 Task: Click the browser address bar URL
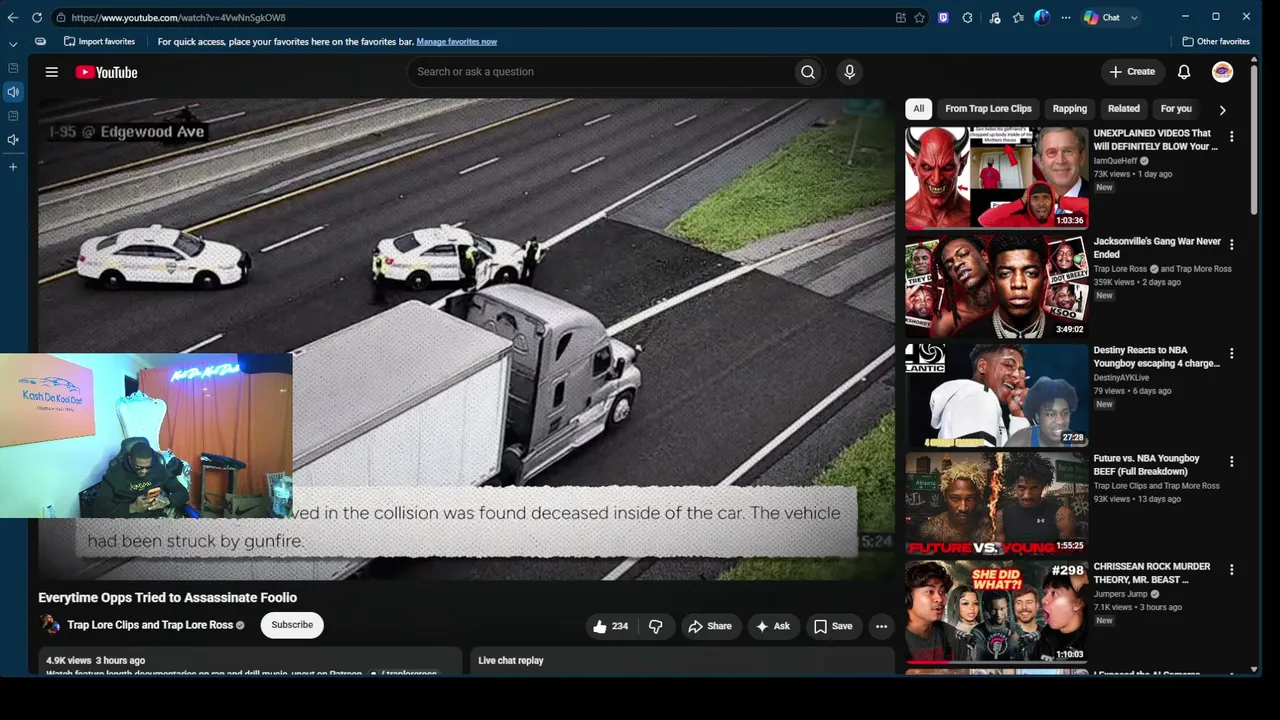coord(178,18)
